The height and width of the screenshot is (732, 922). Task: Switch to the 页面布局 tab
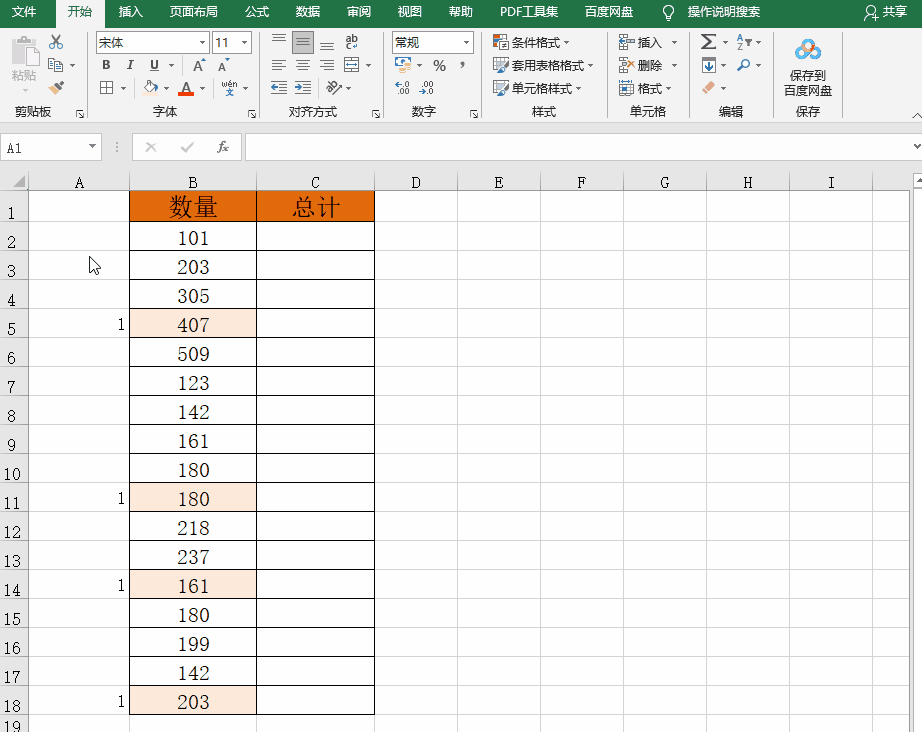tap(193, 12)
